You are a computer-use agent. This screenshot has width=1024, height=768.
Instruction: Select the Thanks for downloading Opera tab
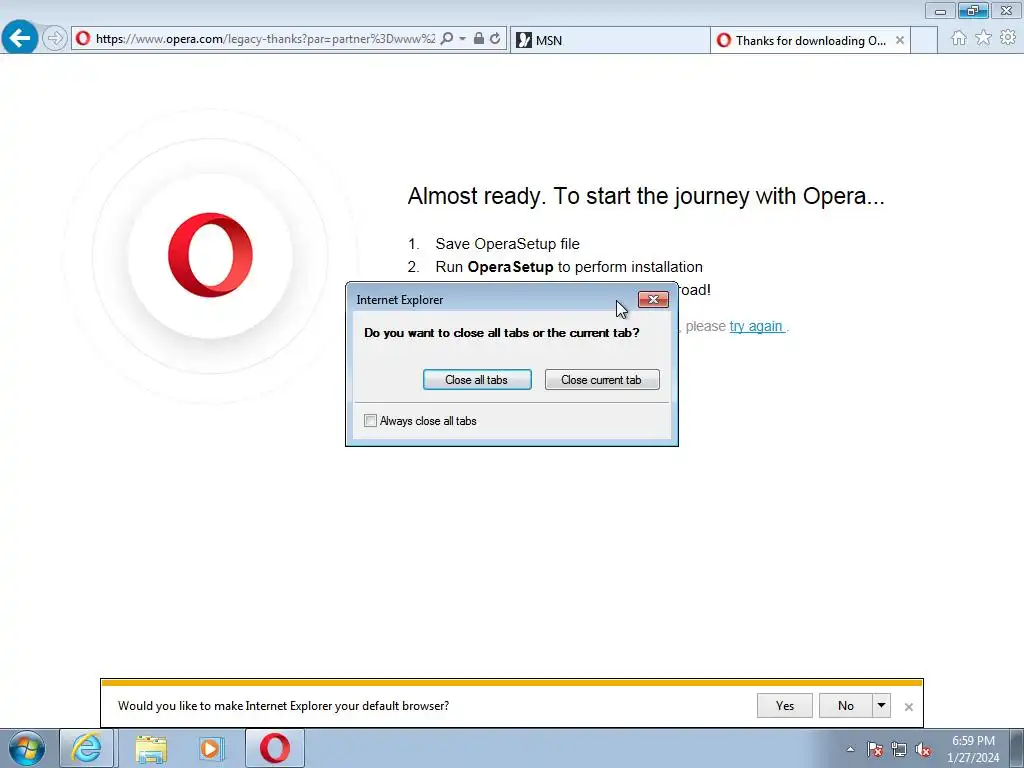coord(810,40)
